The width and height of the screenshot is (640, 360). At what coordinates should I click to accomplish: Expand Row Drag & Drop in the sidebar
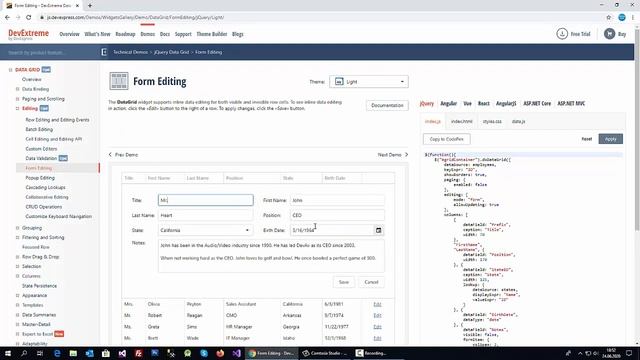pos(18,257)
